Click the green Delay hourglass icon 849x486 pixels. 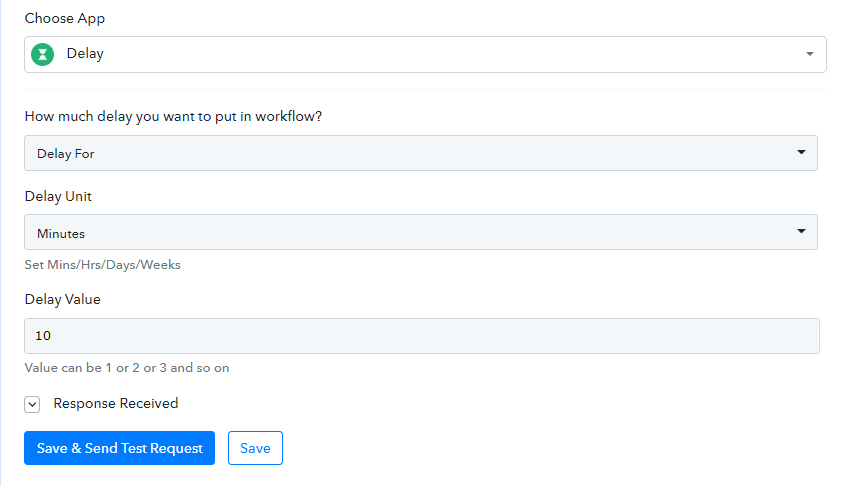[42, 54]
